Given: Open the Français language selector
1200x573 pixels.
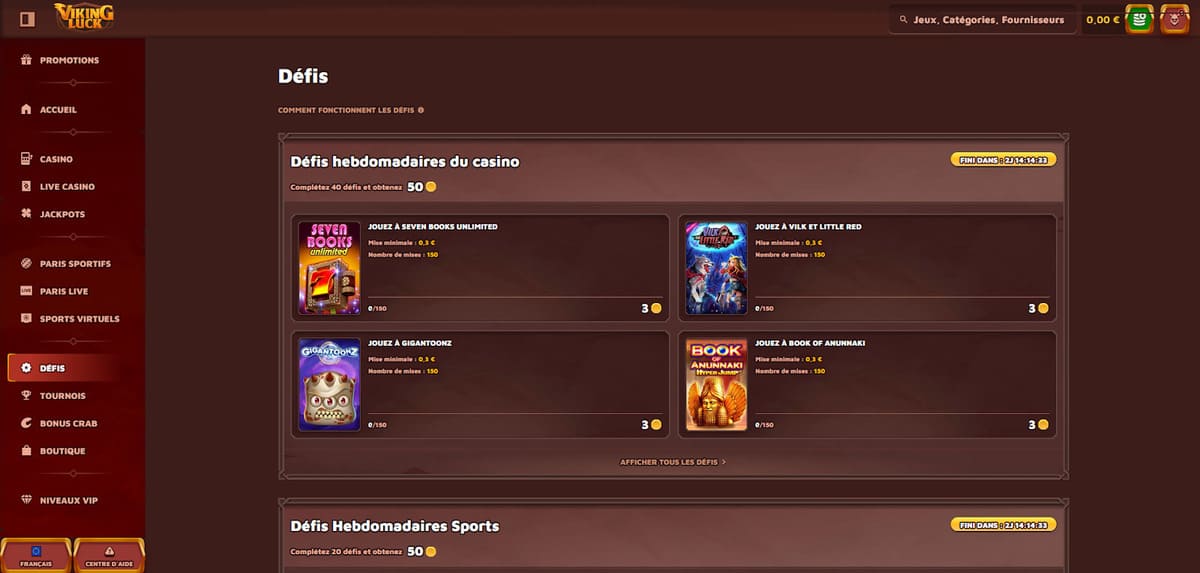Looking at the screenshot, I should click(36, 556).
